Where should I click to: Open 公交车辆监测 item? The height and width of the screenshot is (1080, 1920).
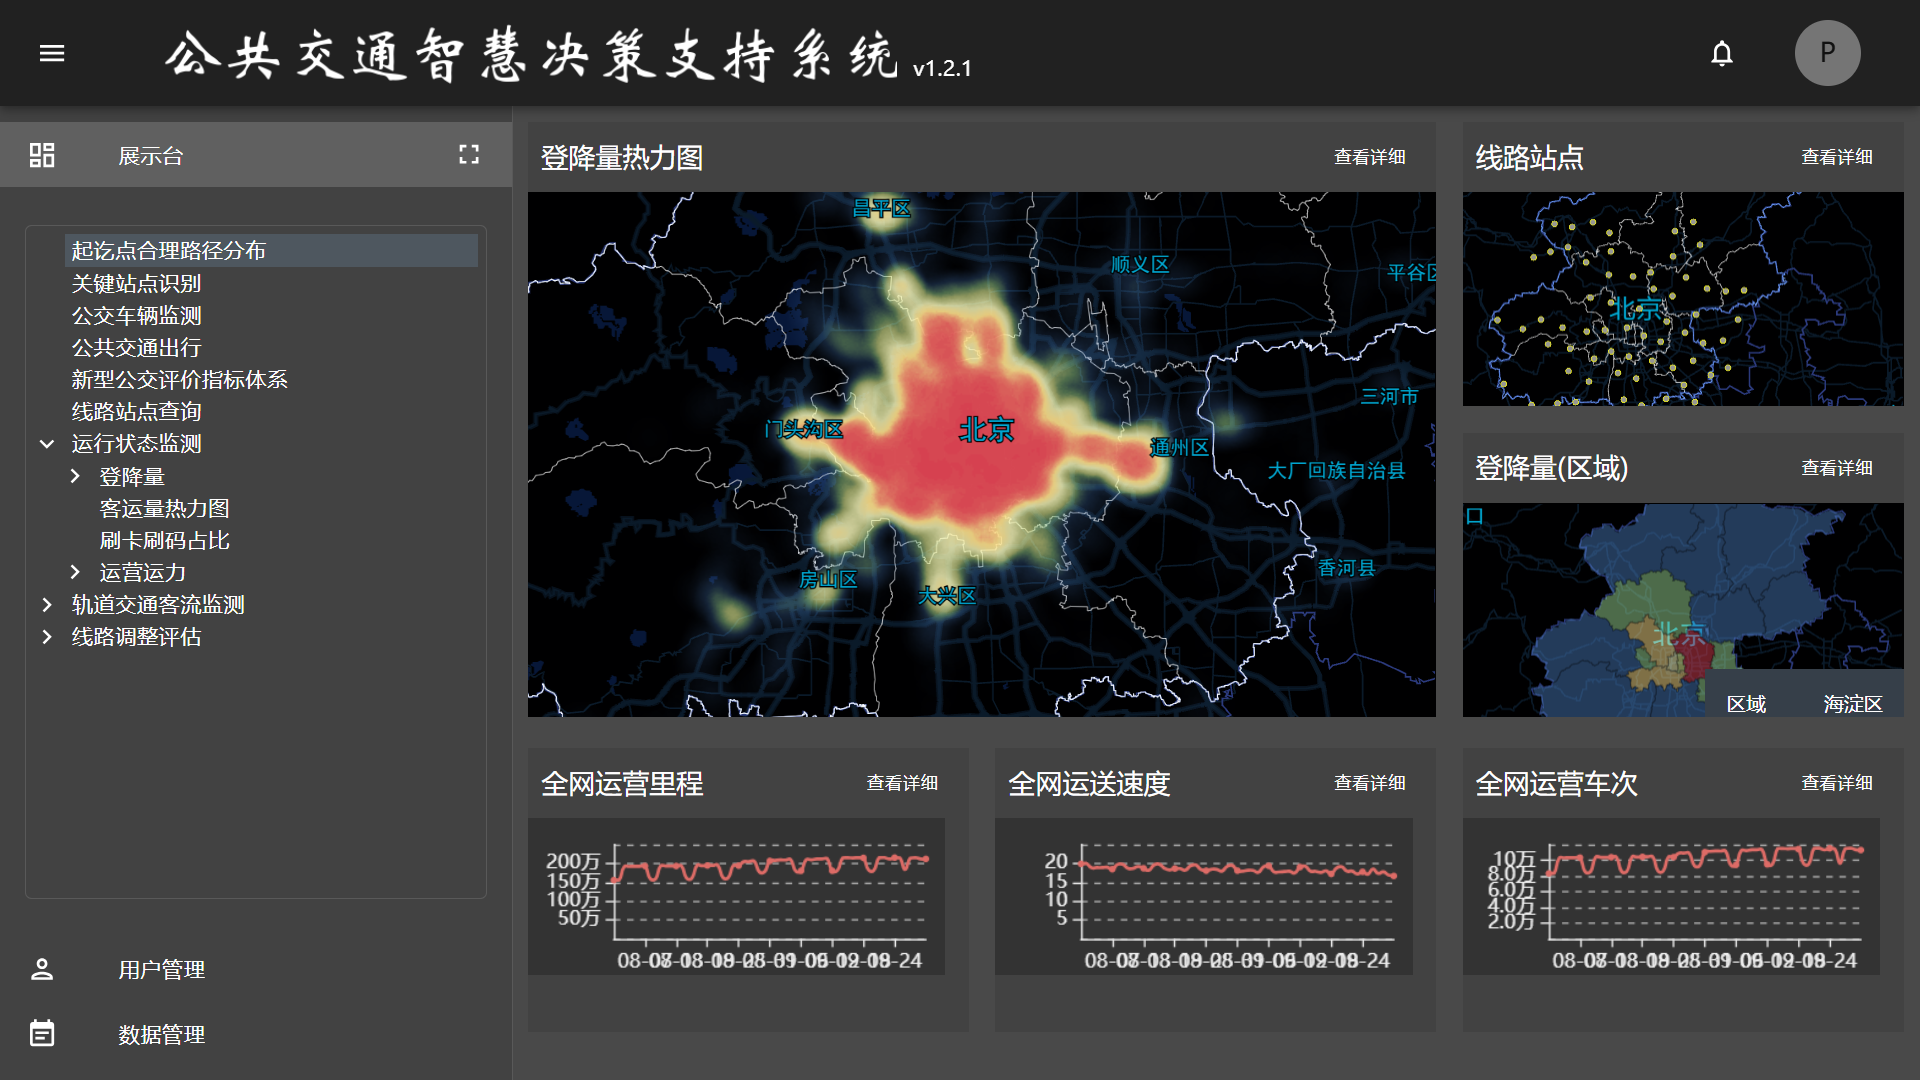[x=136, y=316]
